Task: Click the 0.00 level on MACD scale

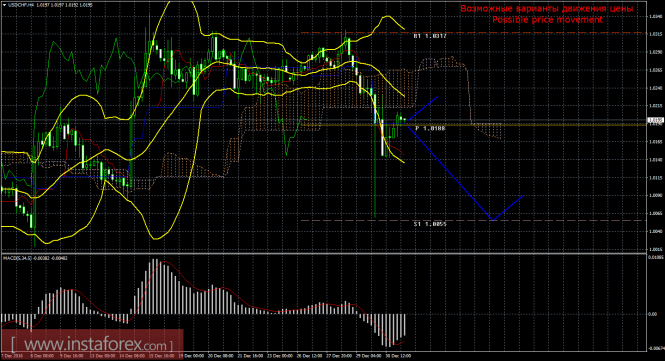Action: [653, 314]
